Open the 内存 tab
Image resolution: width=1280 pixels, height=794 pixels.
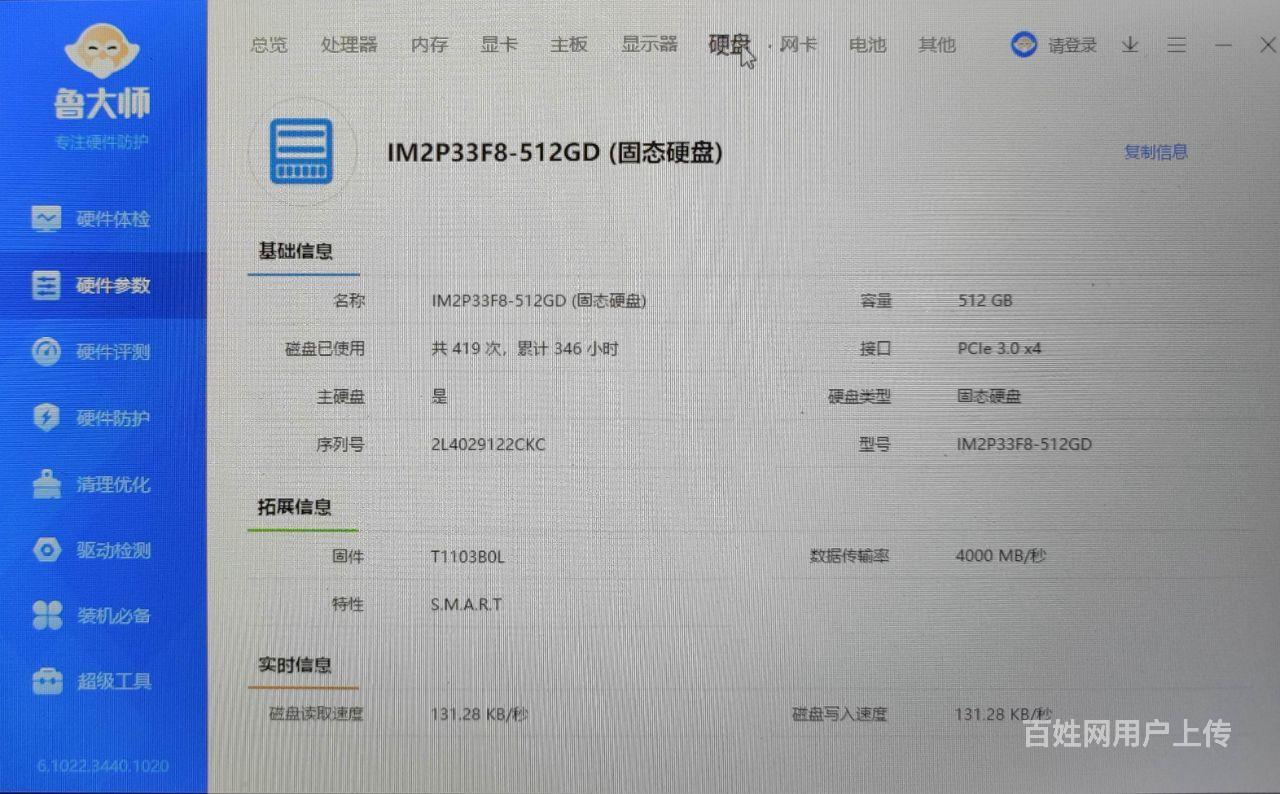coord(429,45)
